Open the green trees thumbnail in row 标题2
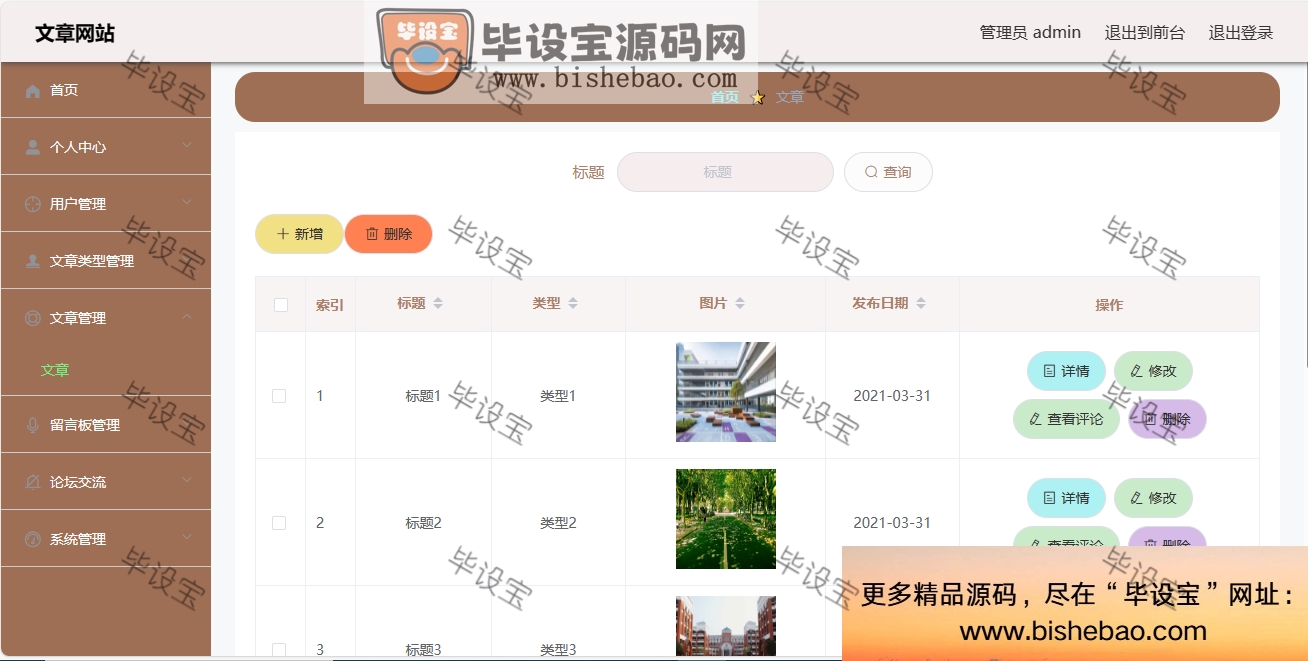The width and height of the screenshot is (1308, 661). pyautogui.click(x=726, y=519)
